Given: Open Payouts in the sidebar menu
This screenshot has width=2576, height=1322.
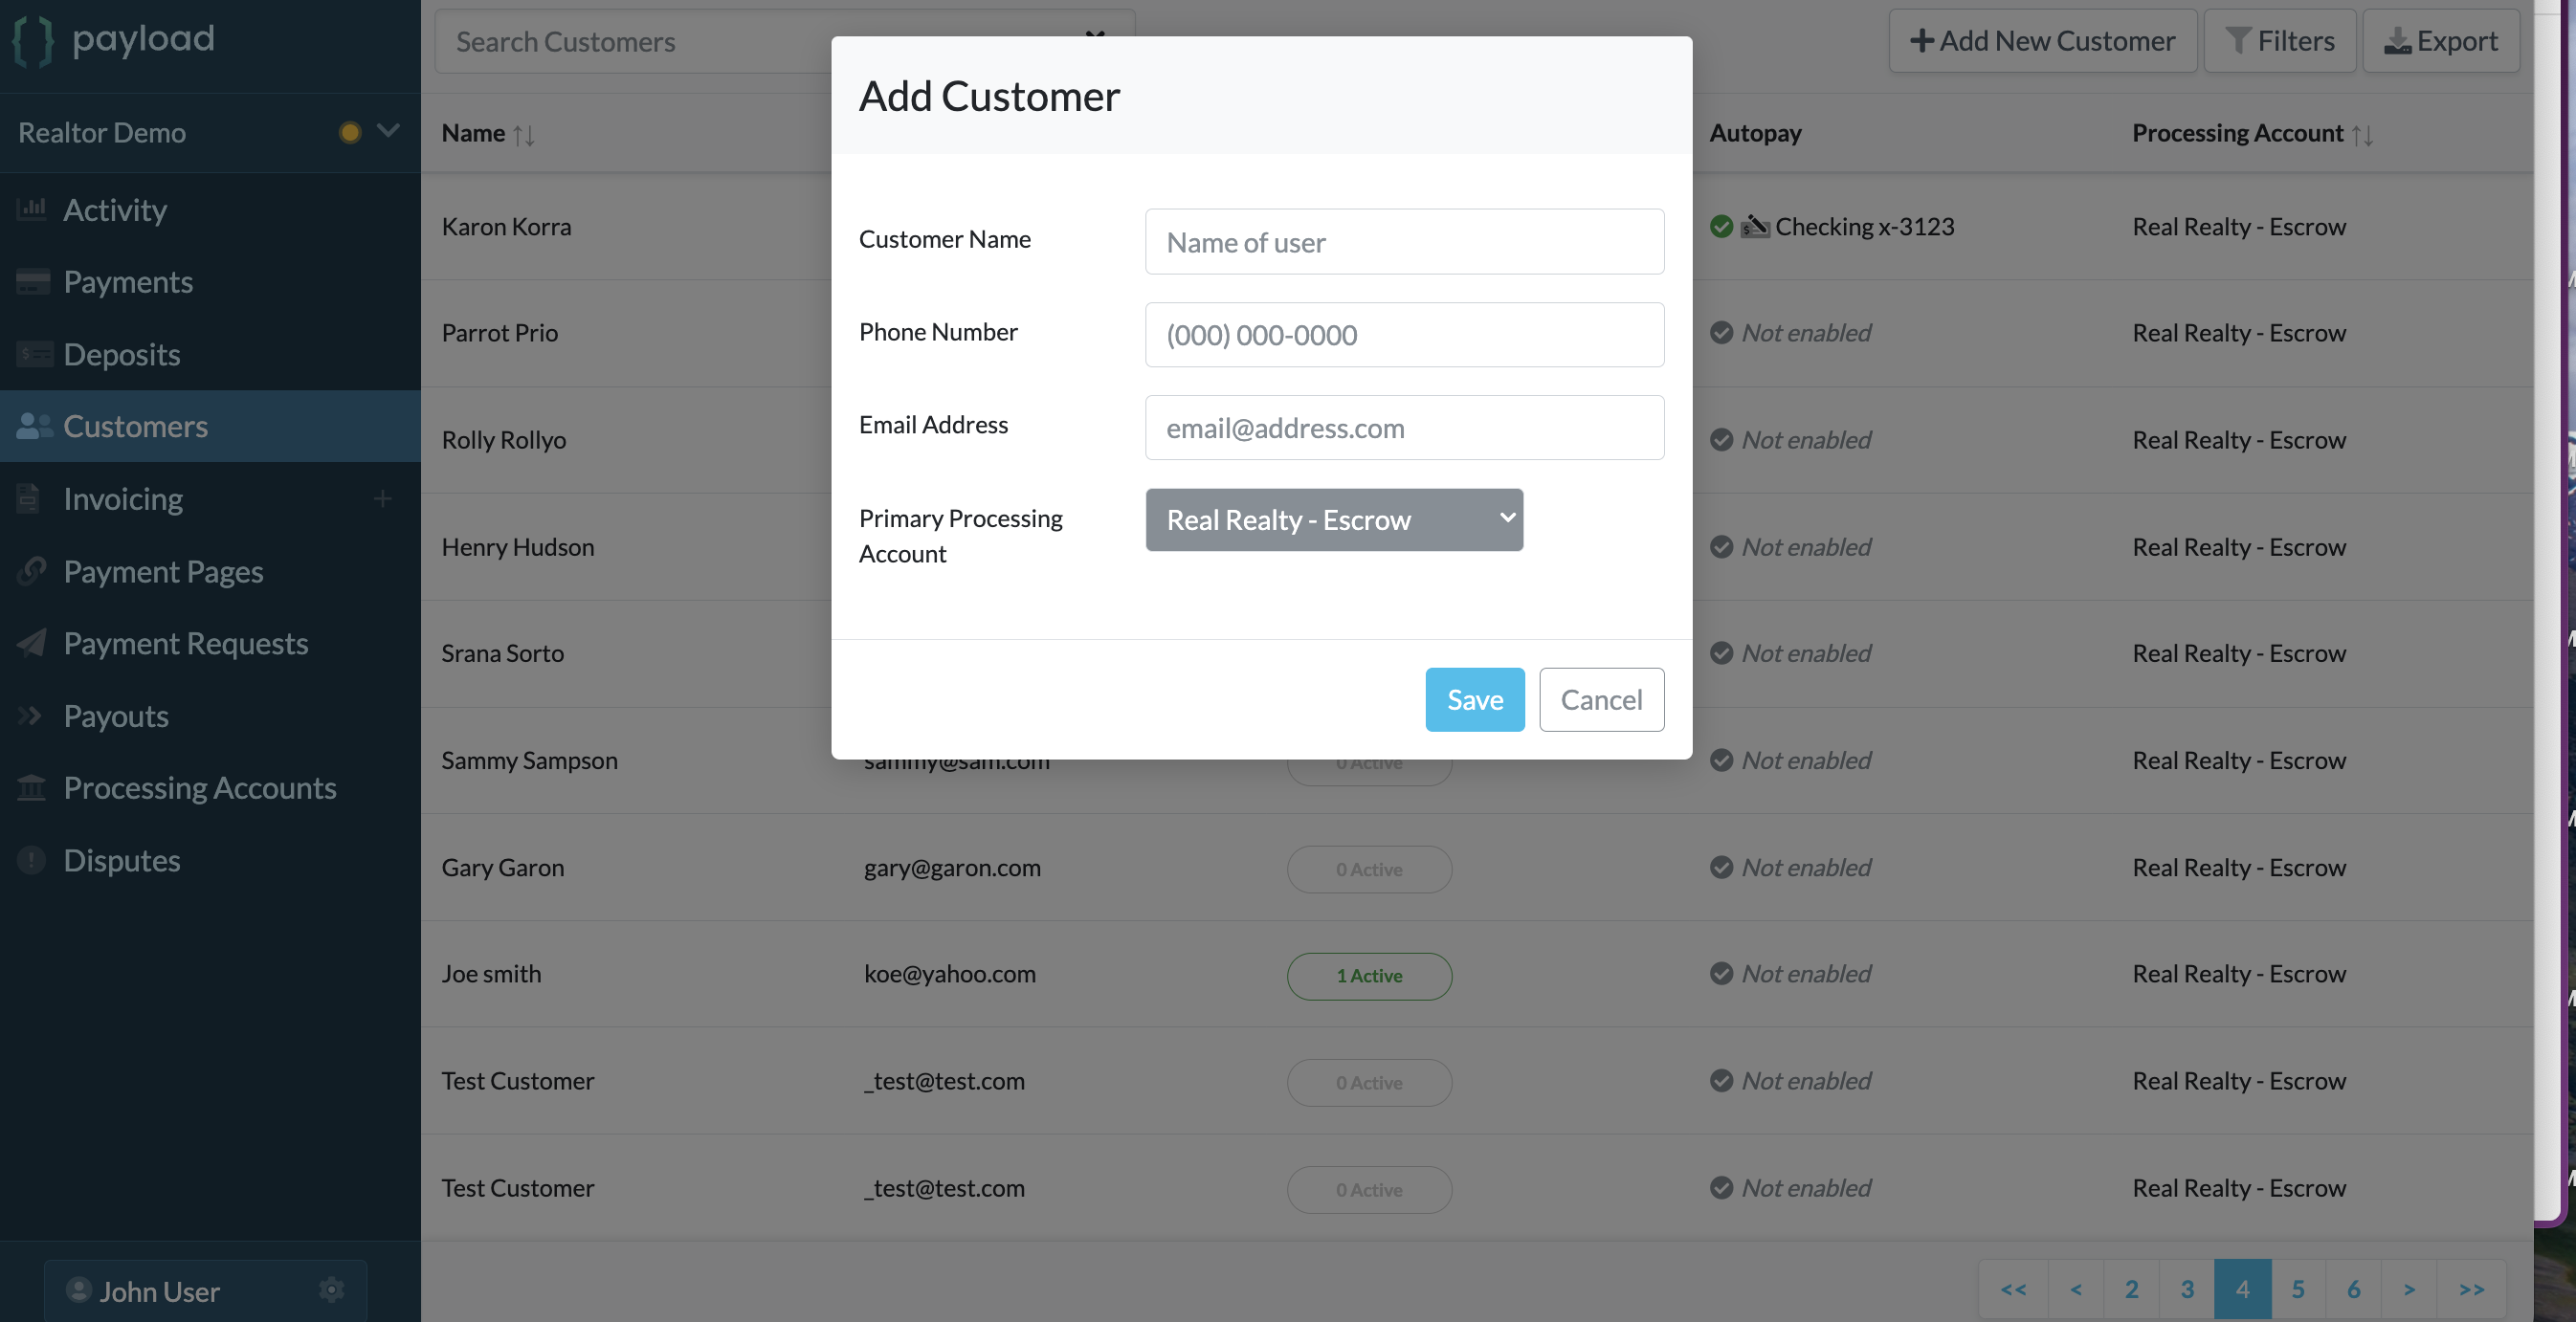Looking at the screenshot, I should [115, 716].
